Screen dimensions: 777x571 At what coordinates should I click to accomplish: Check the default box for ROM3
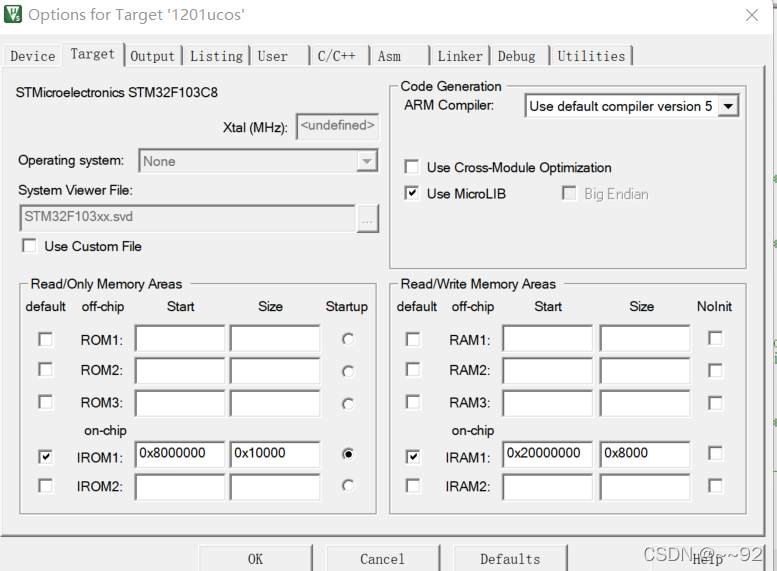tap(45, 401)
